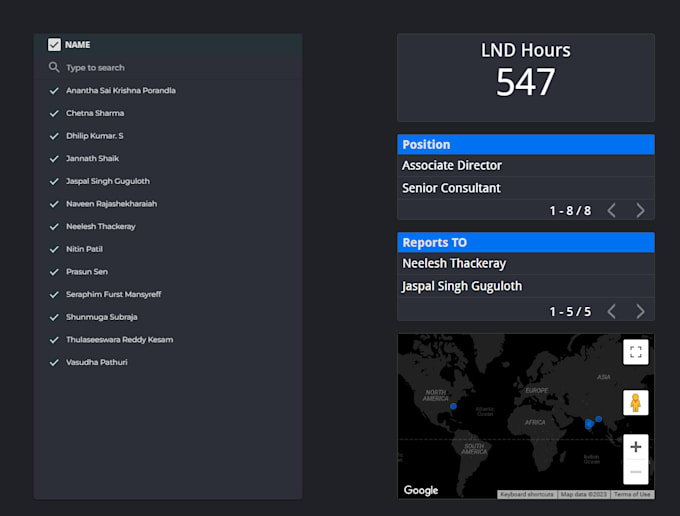The width and height of the screenshot is (680, 516).
Task: Toggle the NAME select-all checkbox
Action: tap(54, 45)
